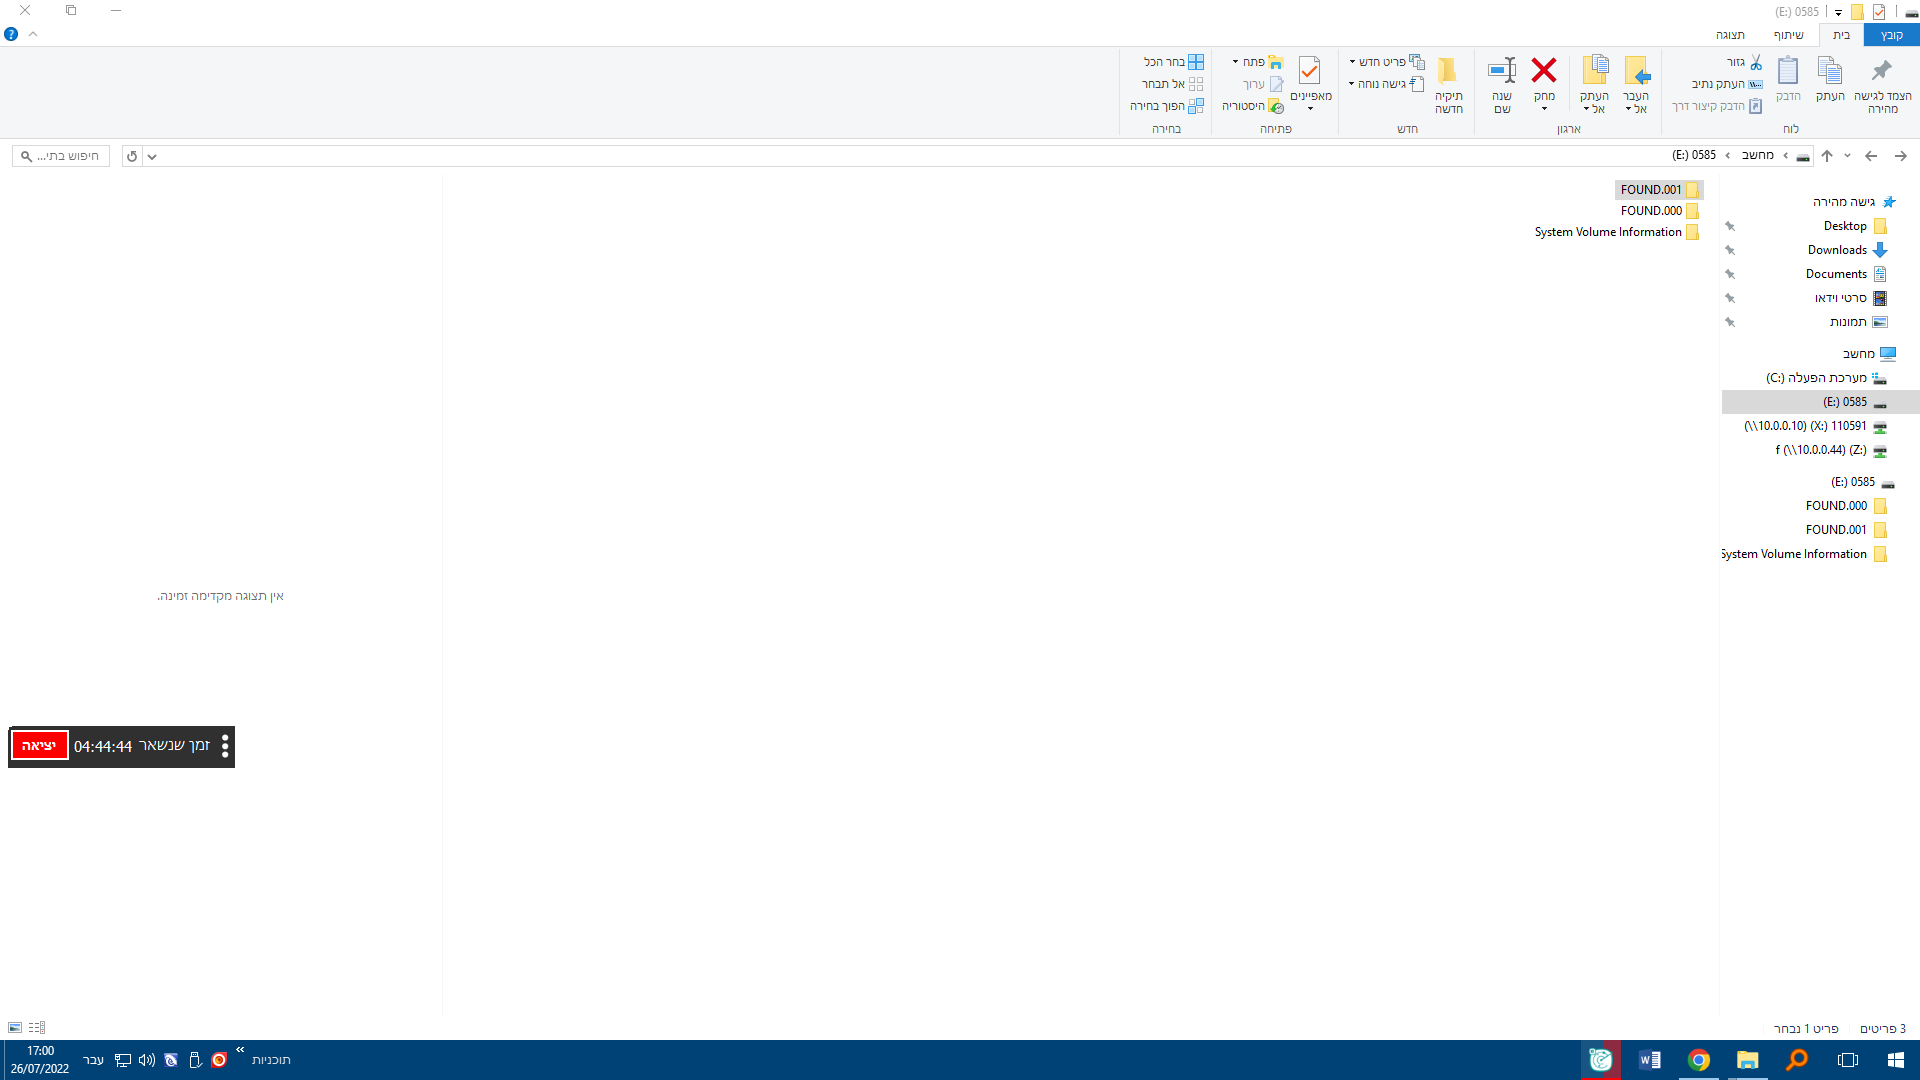Screen dimensions: 1920x1080
Task: Click the Pin to Quick access icon
Action: click(1882, 72)
